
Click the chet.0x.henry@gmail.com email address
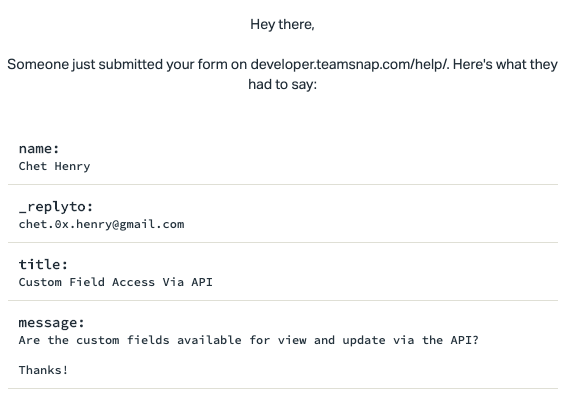(x=101, y=224)
